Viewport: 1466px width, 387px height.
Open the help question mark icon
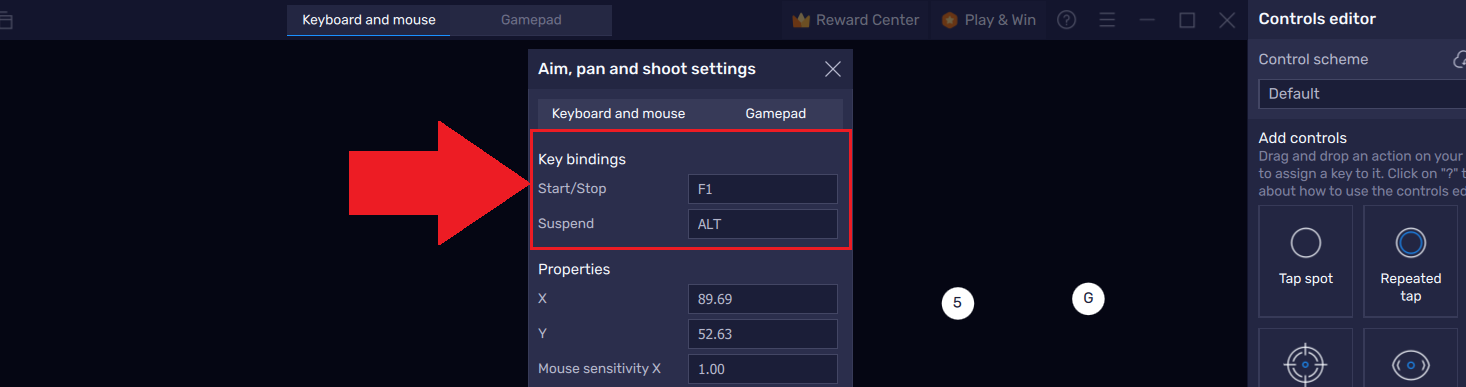(1067, 20)
